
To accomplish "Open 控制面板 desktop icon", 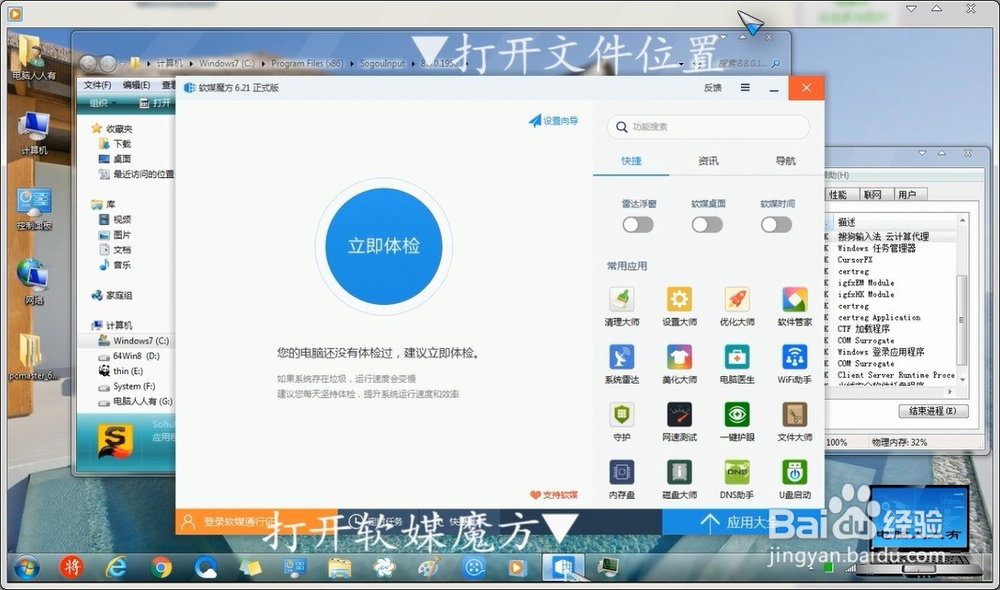I will tap(34, 209).
